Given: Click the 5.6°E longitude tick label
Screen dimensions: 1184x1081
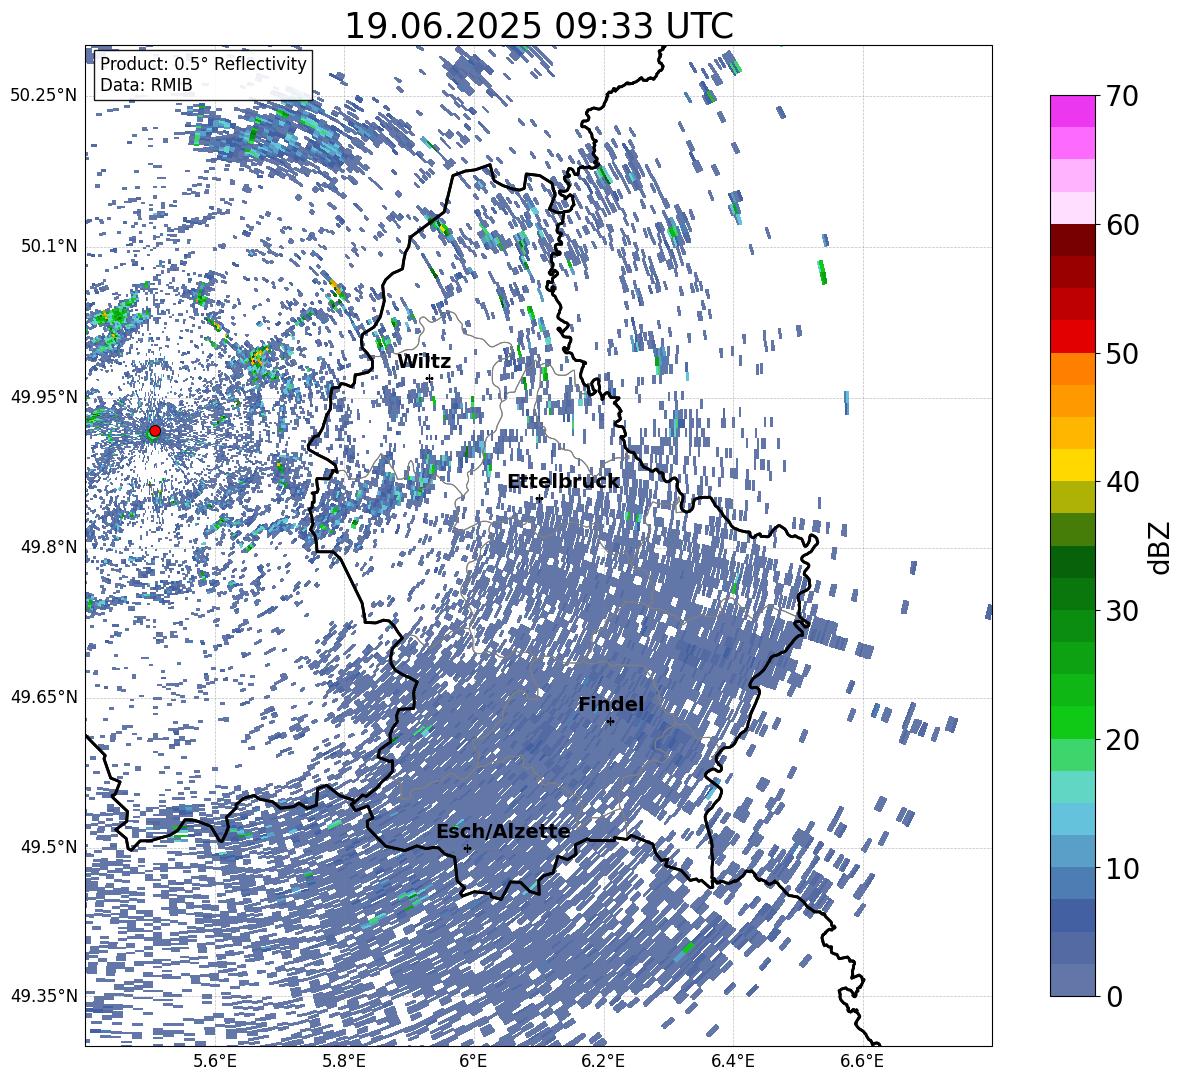Looking at the screenshot, I should 215,1061.
